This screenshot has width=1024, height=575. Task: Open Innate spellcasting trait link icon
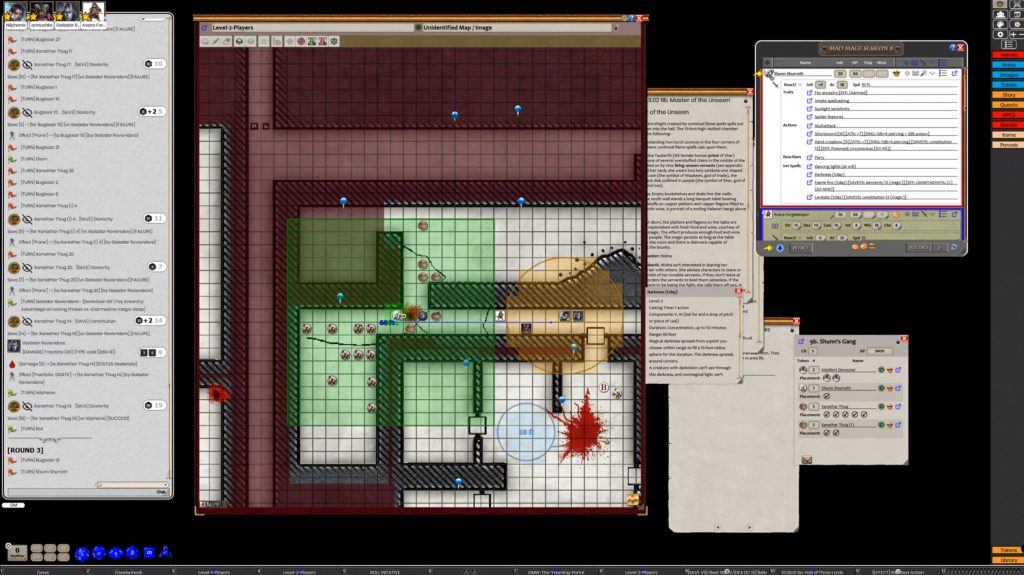(x=809, y=101)
